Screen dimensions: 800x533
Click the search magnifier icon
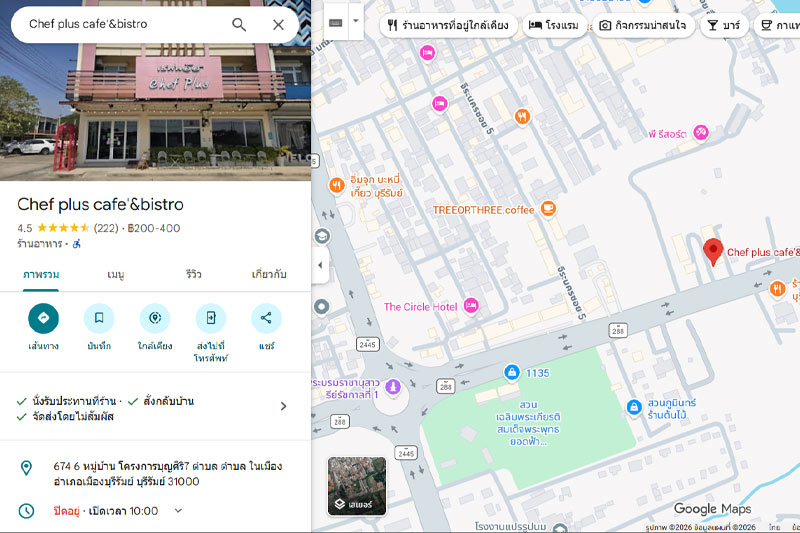click(239, 24)
